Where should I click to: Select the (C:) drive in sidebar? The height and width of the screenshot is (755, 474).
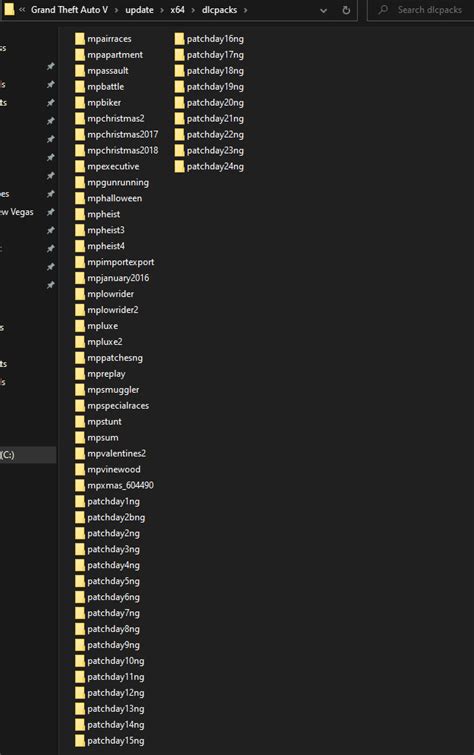pos(28,455)
